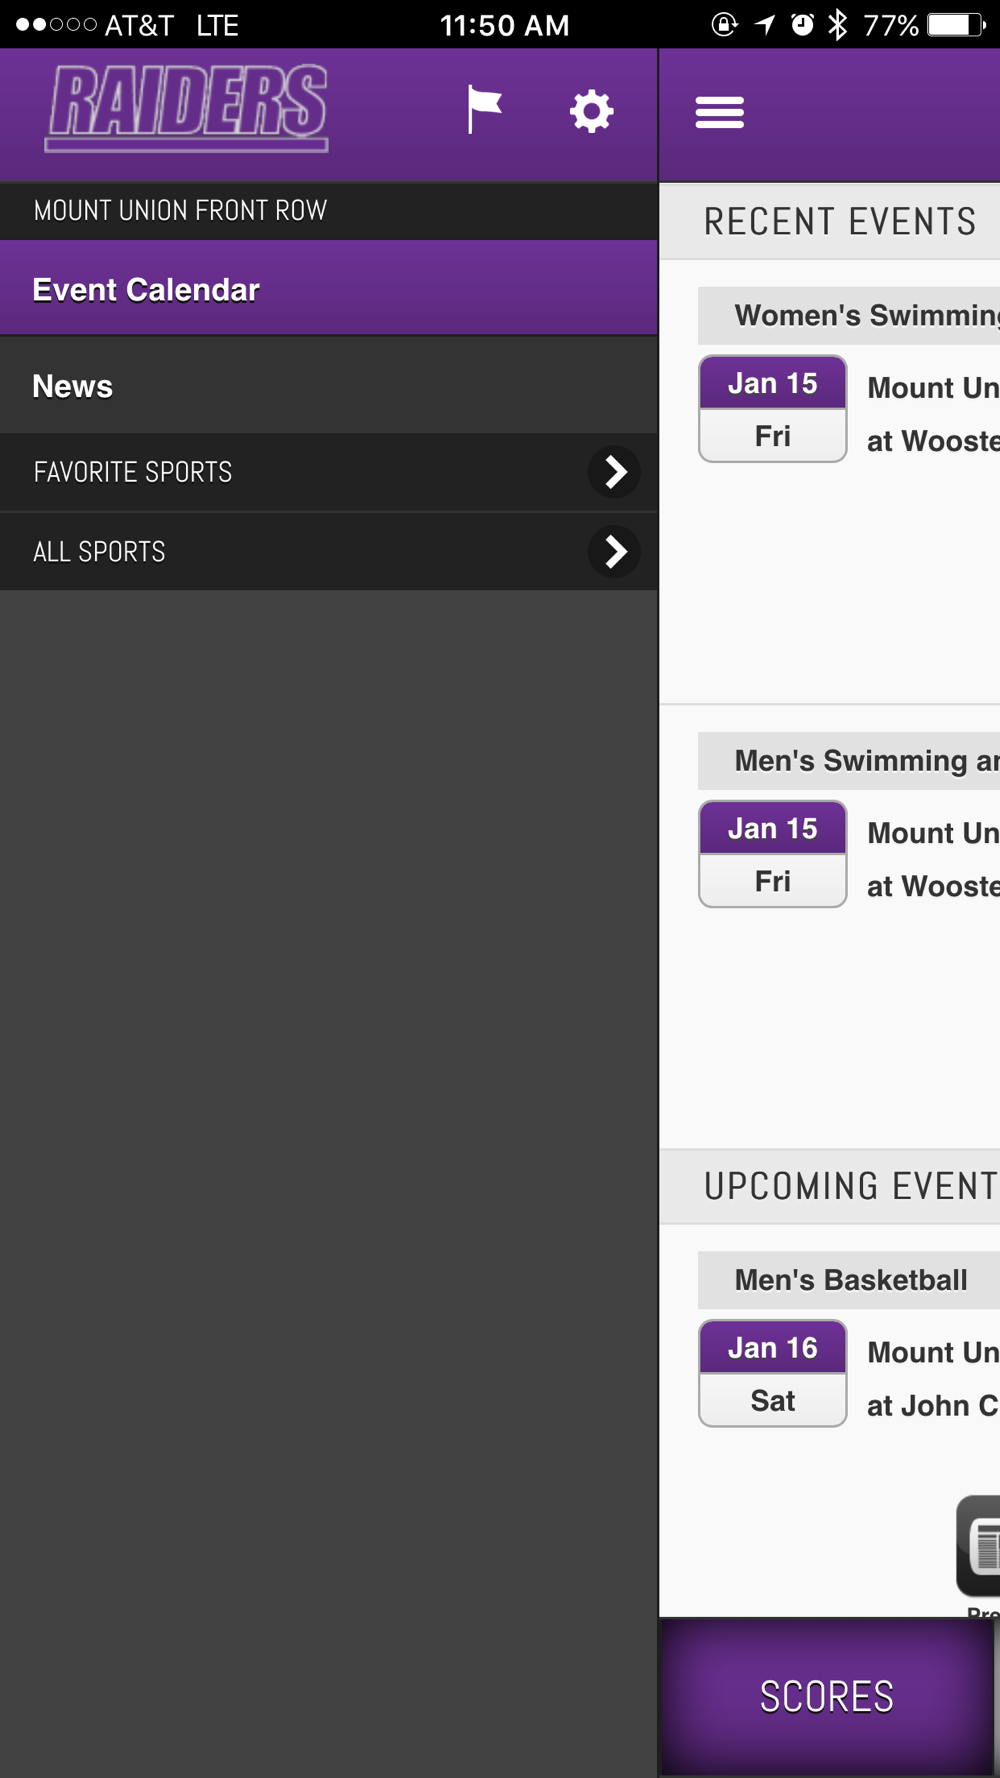Open the Favorite Sports section row
Screen dimensions: 1000x1778
coord(329,472)
